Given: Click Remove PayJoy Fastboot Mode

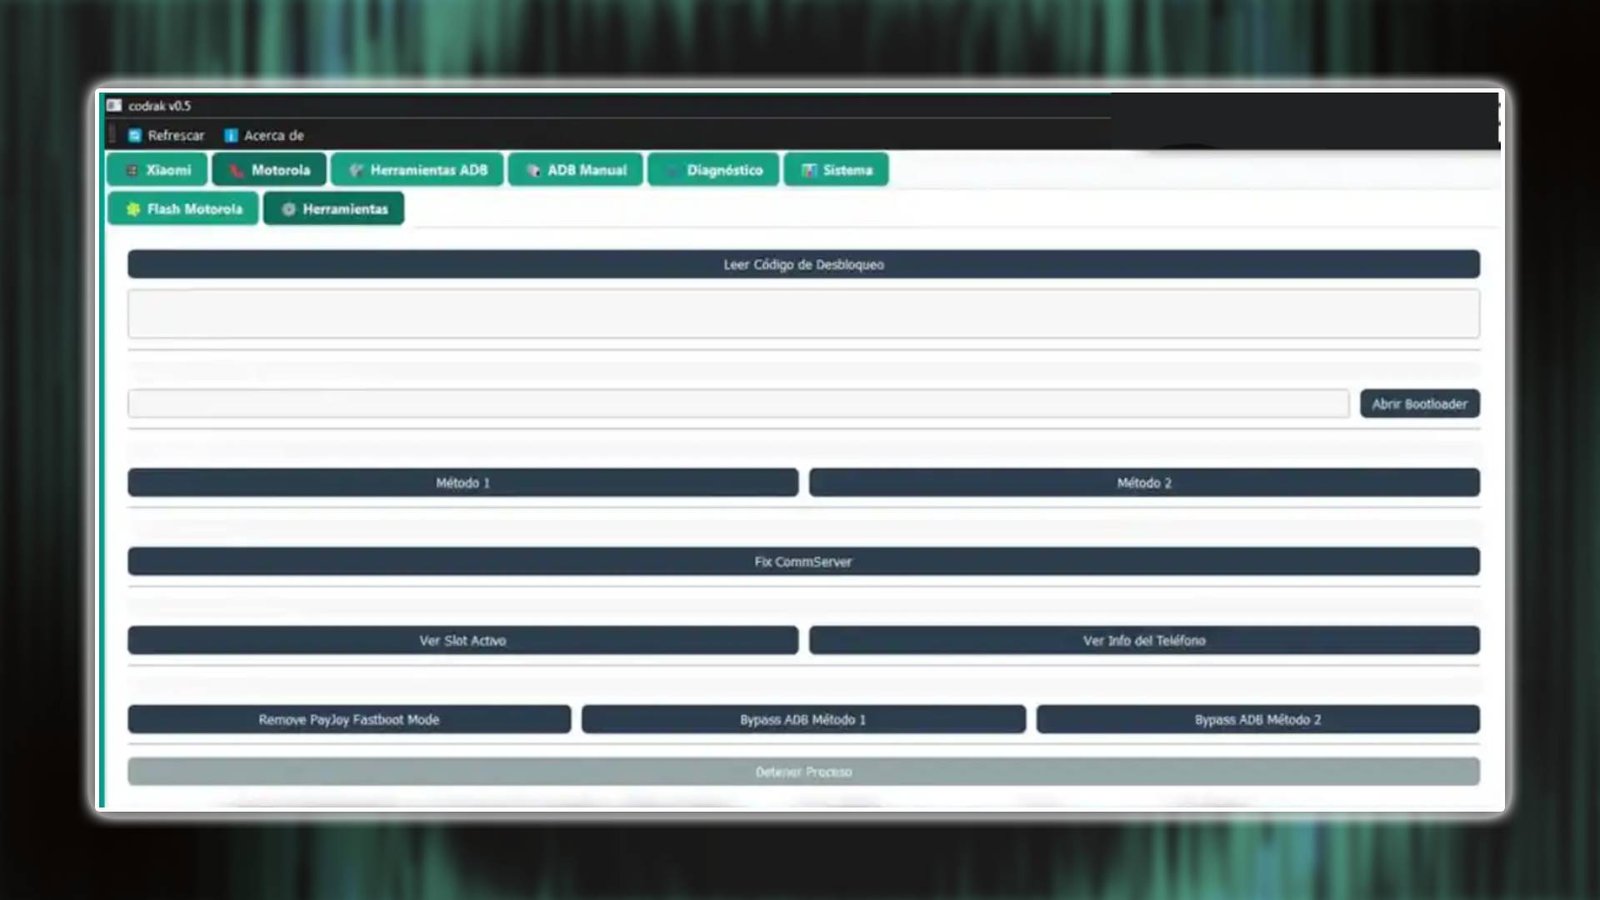Looking at the screenshot, I should (349, 720).
